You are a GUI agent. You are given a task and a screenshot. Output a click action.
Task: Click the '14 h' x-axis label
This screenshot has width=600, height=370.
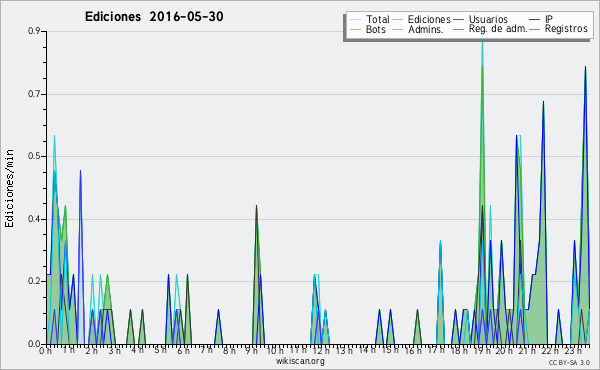click(367, 350)
